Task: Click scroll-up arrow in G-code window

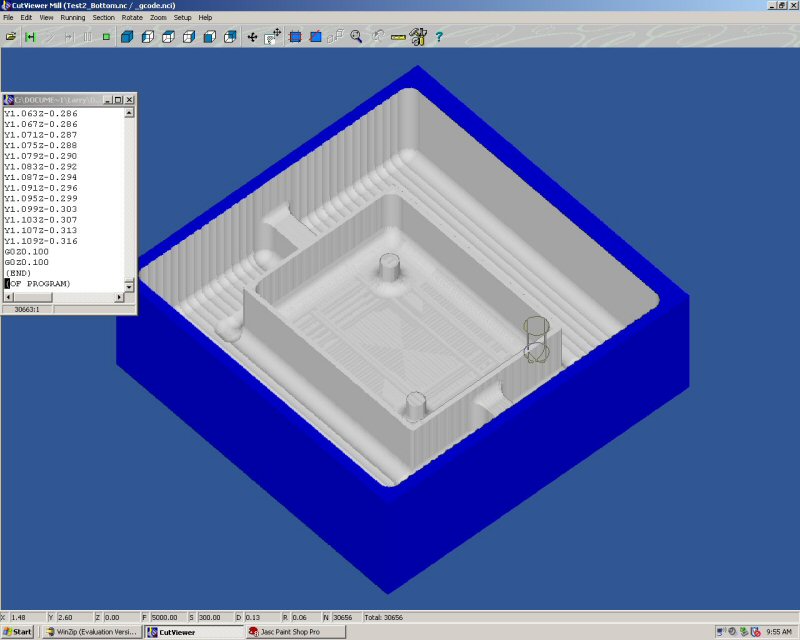Action: point(128,113)
